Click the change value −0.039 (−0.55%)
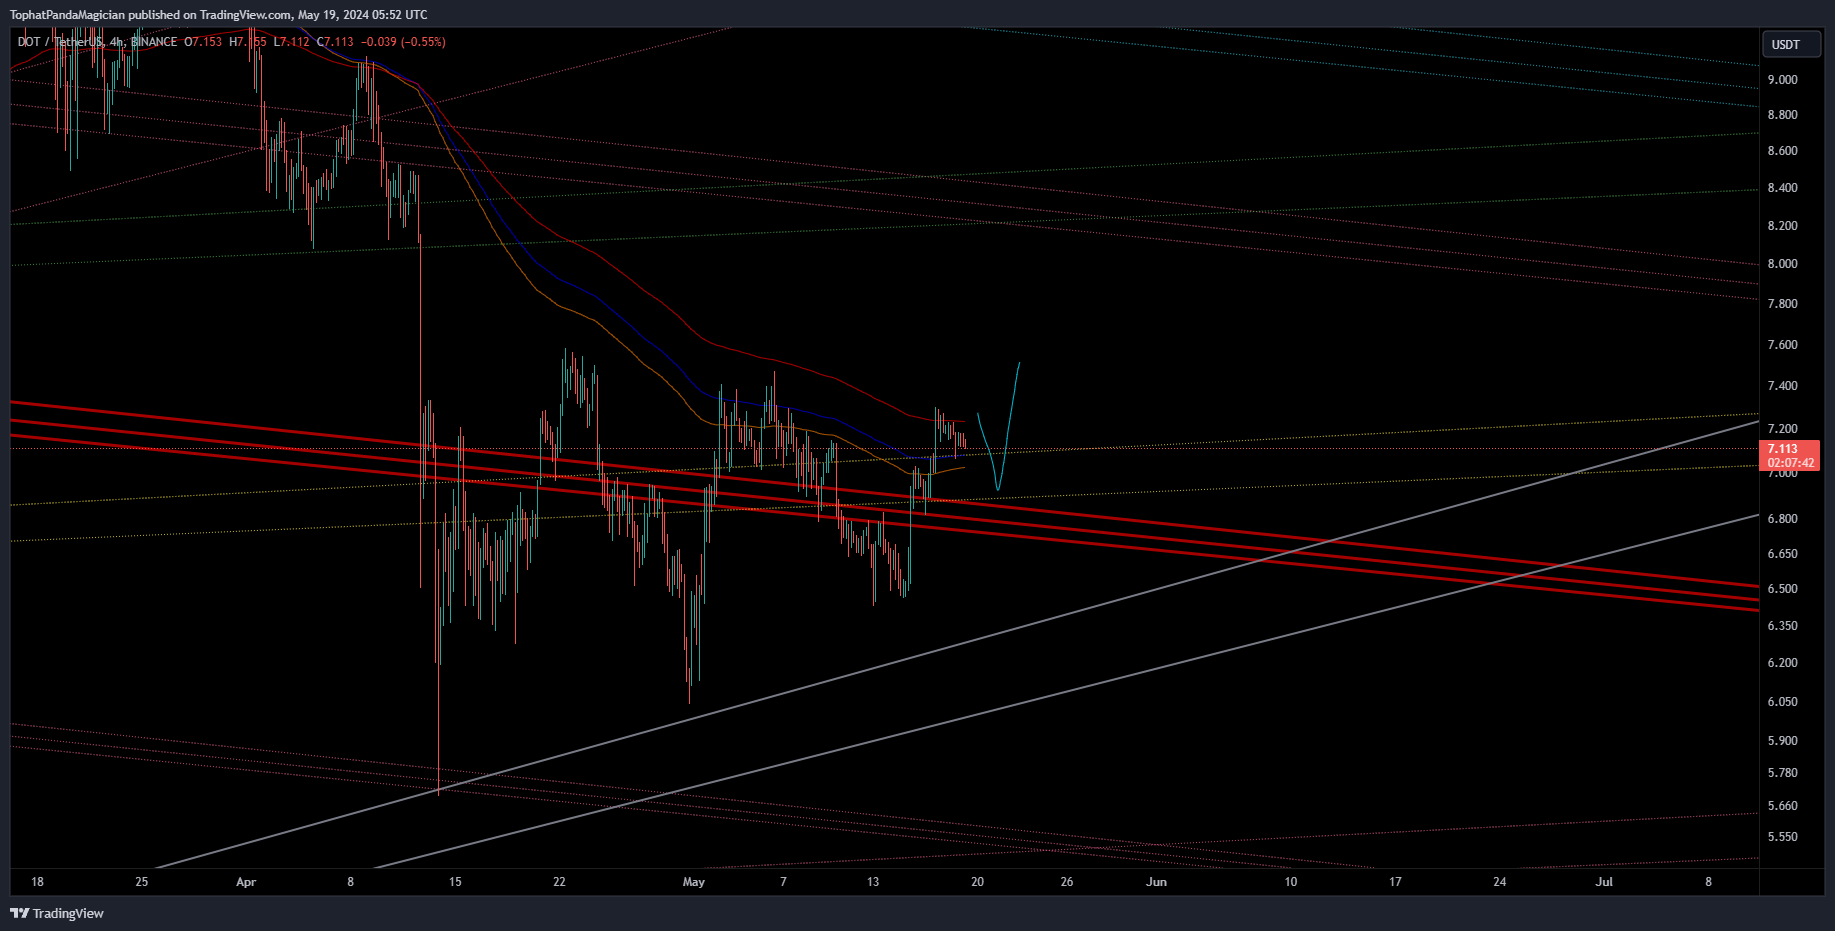 click(x=403, y=42)
